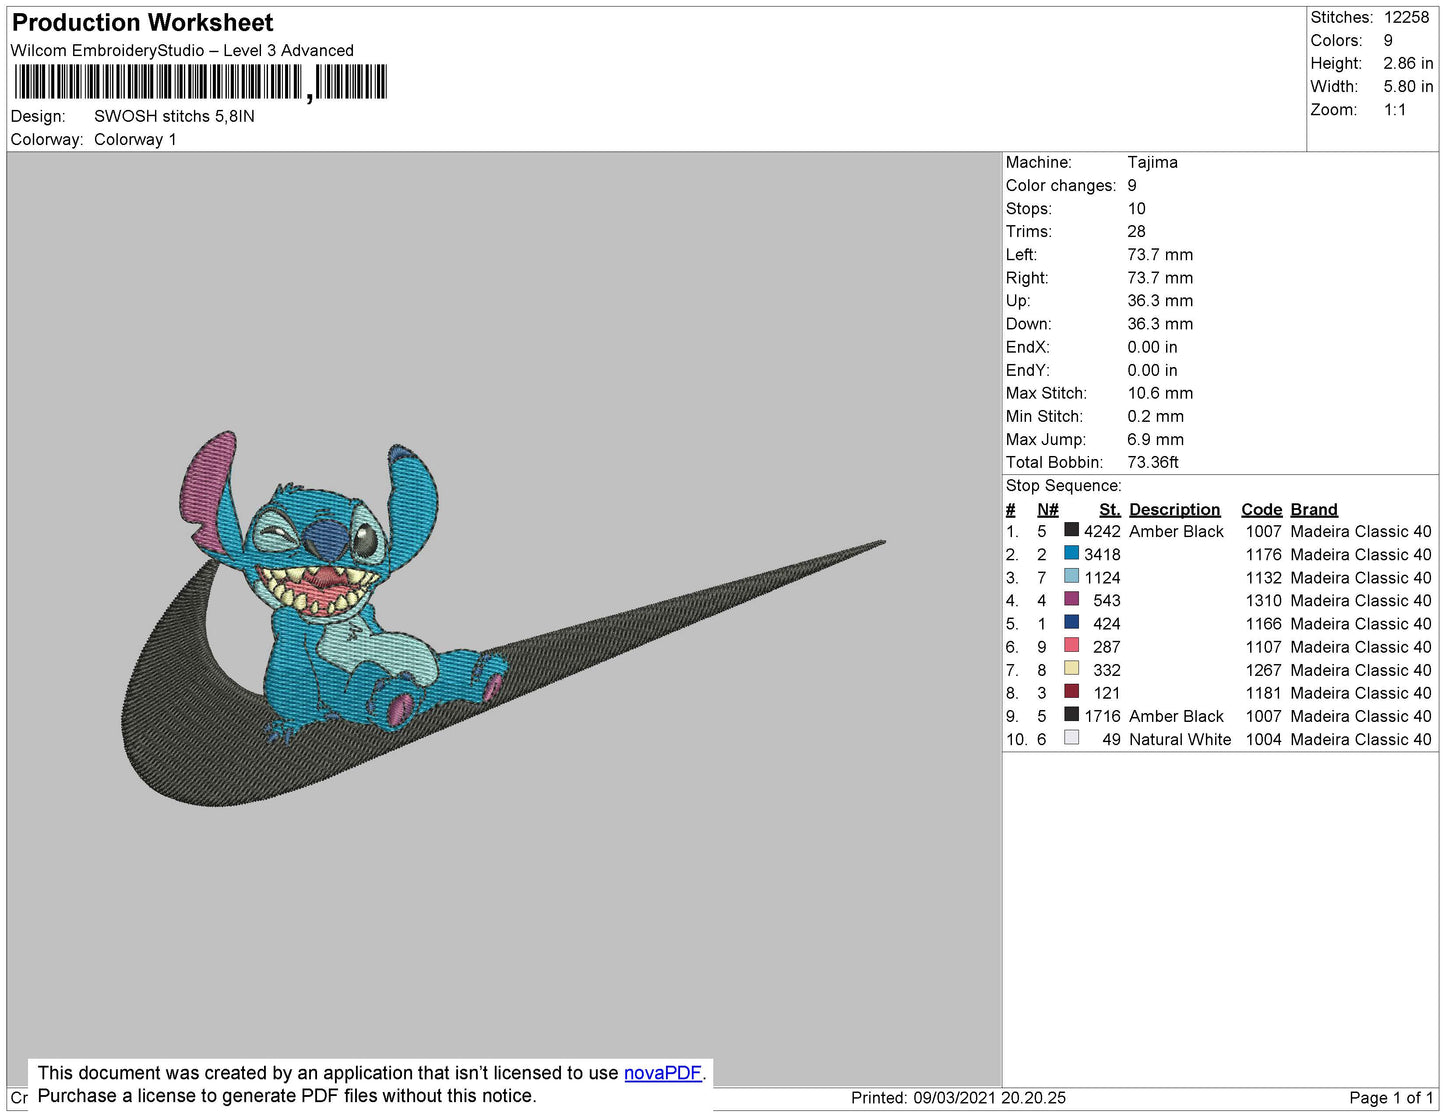This screenshot has width=1445, height=1117.
Task: Pick the light blue swatch for code 1132
Action: click(x=1071, y=576)
